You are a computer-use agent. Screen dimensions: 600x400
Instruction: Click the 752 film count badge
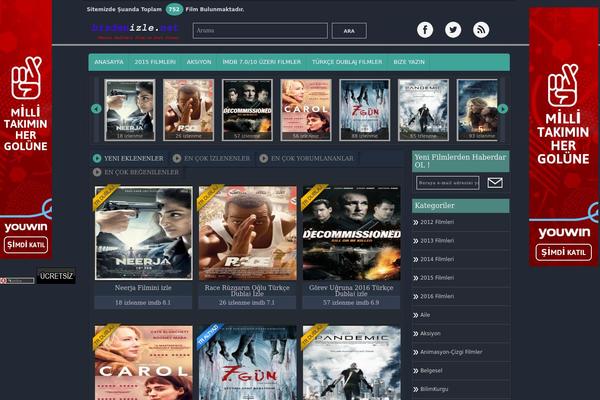174,9
